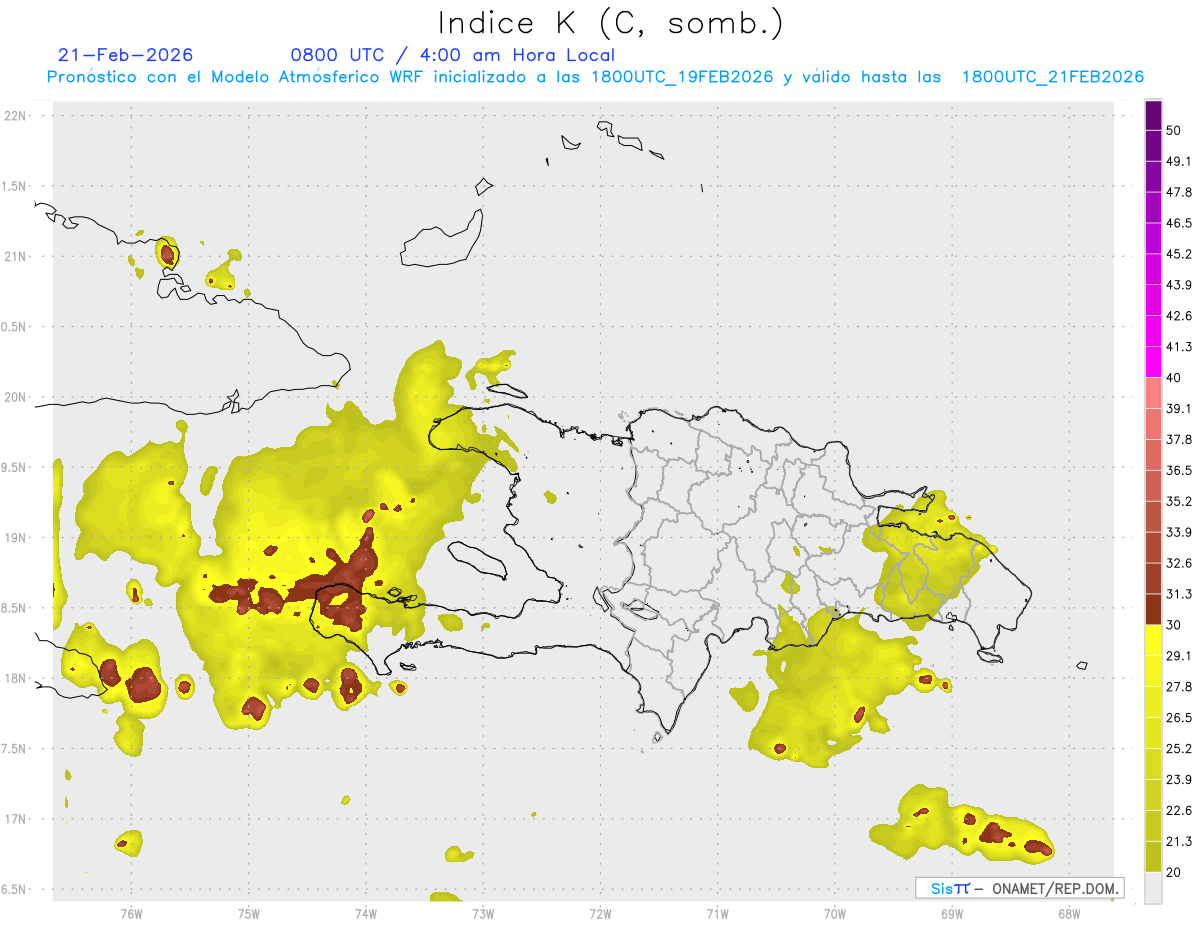This screenshot has height=927, width=1200.
Task: Click the colorbar label "21.3"
Action: 1179,841
